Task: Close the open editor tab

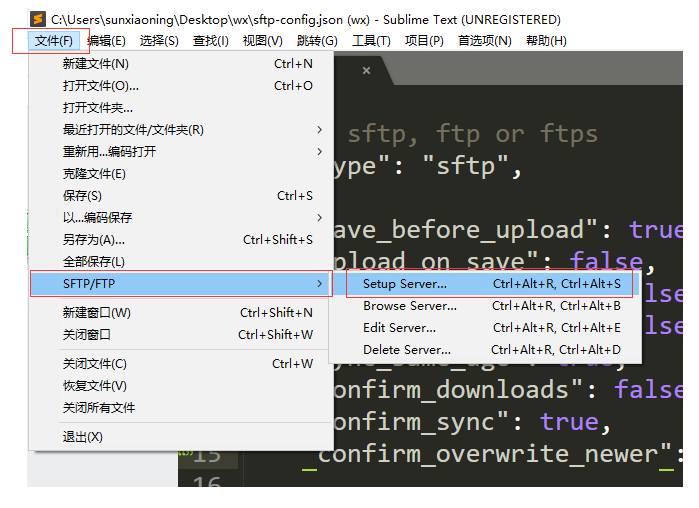Action: (x=366, y=70)
